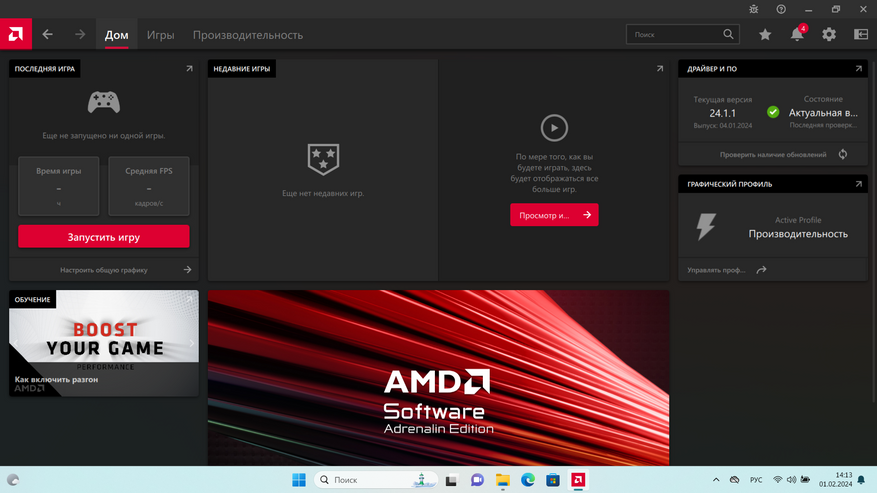Go forward with the right arrow
Image resolution: width=877 pixels, height=493 pixels.
(80, 34)
